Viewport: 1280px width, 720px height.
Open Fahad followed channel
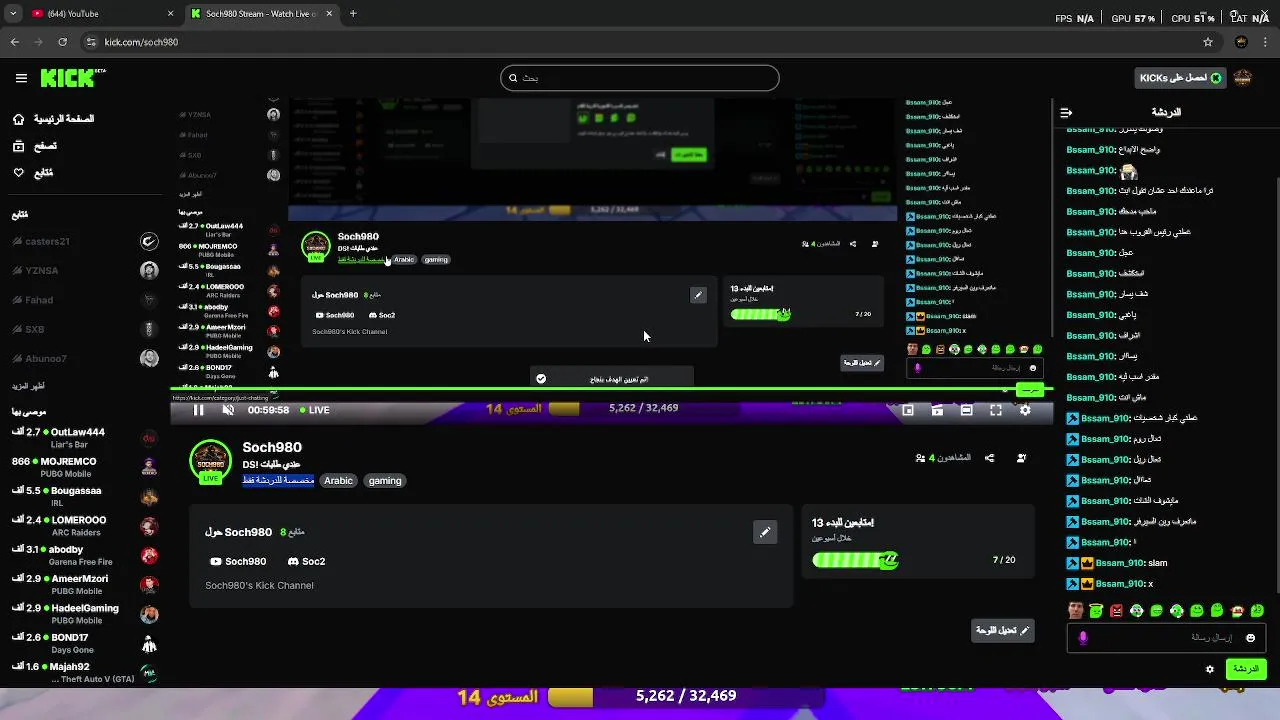85,300
